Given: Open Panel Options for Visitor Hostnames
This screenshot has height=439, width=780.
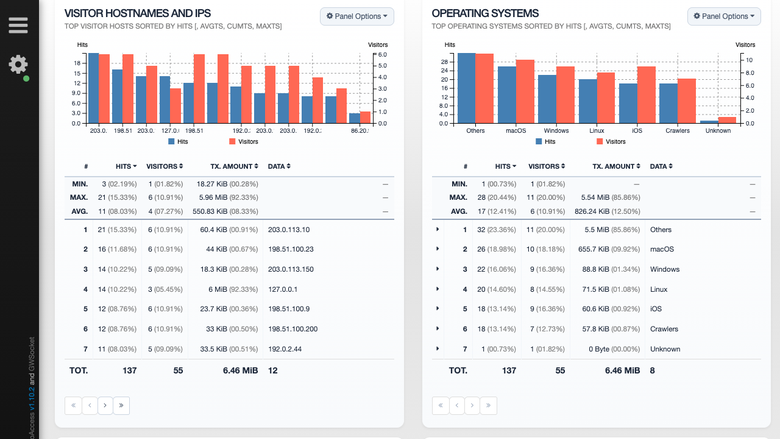Looking at the screenshot, I should [x=357, y=16].
